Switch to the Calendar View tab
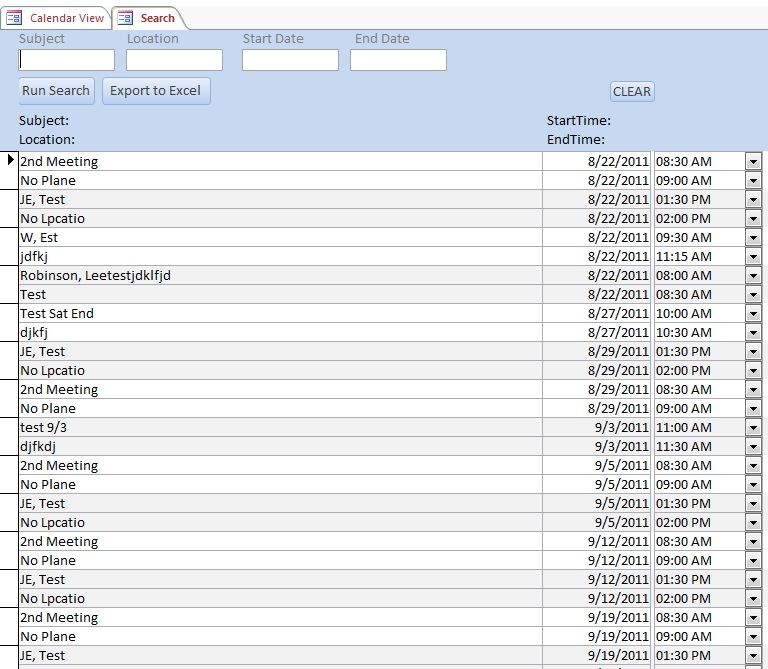 [66, 18]
